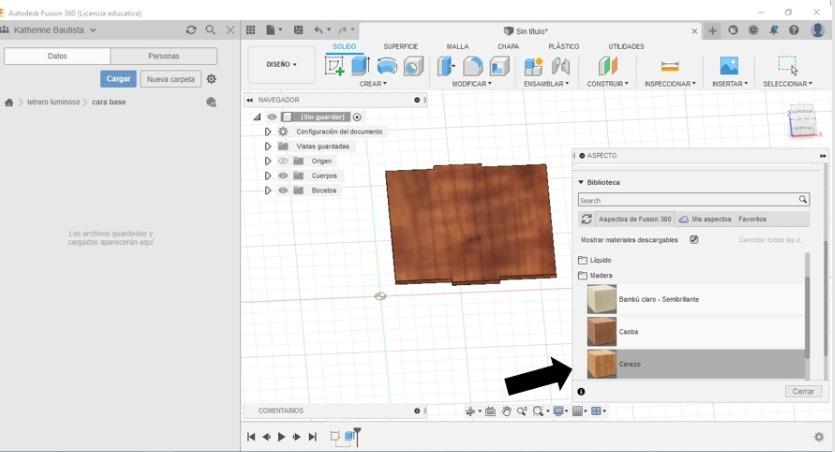Image resolution: width=835 pixels, height=452 pixels.
Task: Open the notifications bell
Action: coord(773,30)
